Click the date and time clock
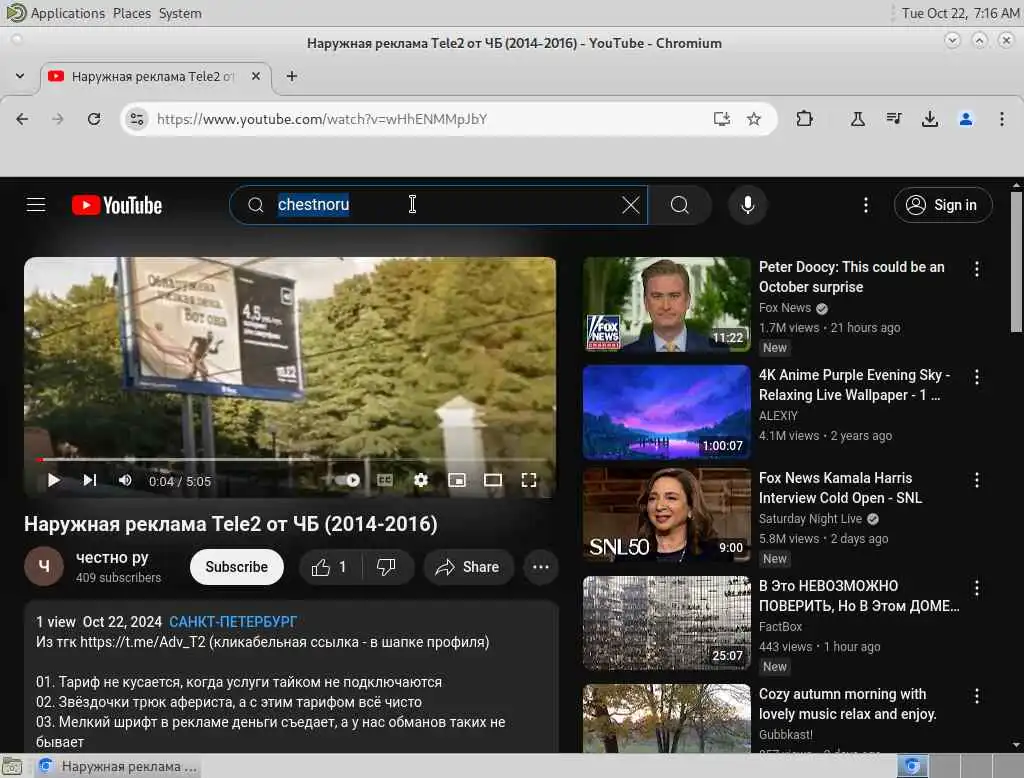 tap(960, 13)
